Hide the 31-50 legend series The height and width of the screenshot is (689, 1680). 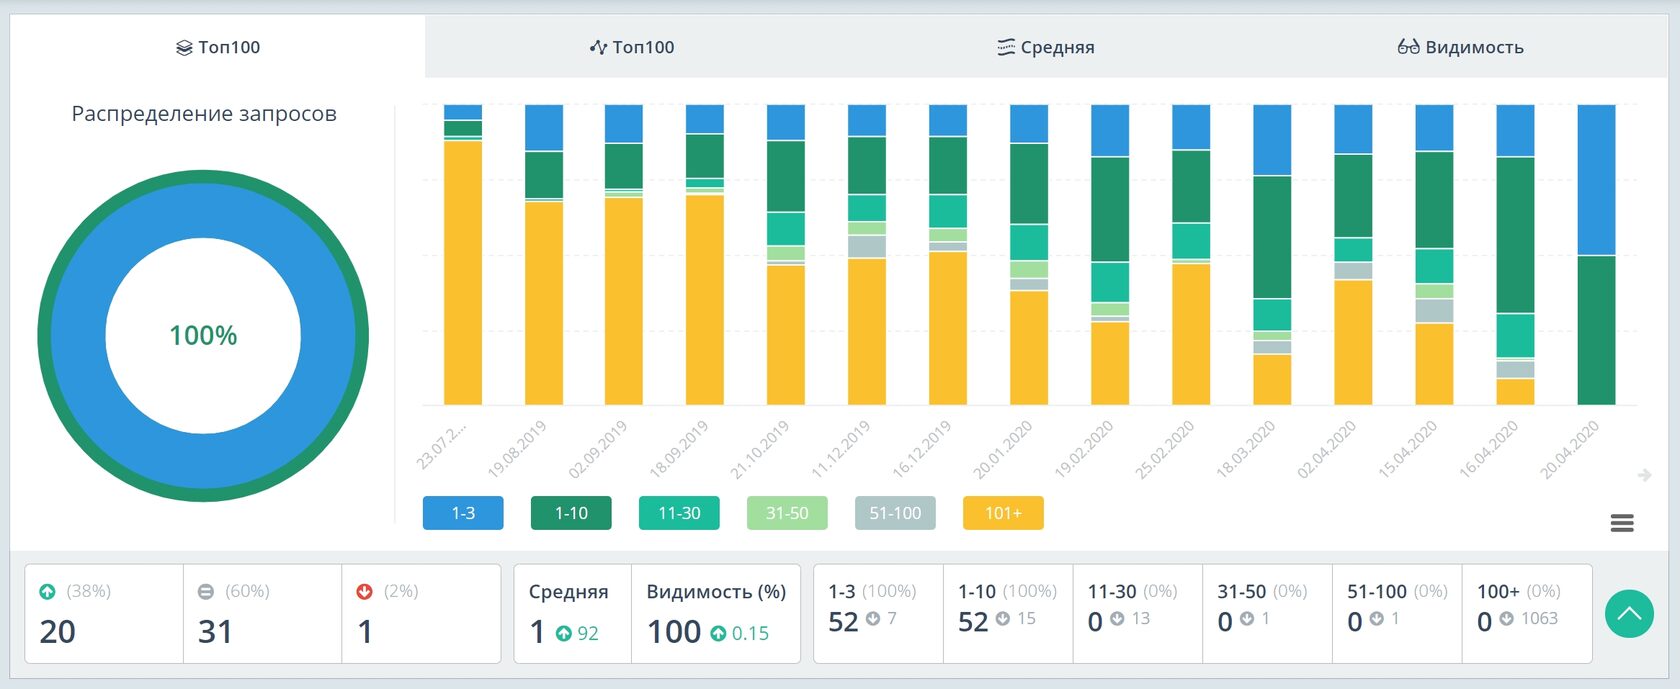tap(787, 513)
